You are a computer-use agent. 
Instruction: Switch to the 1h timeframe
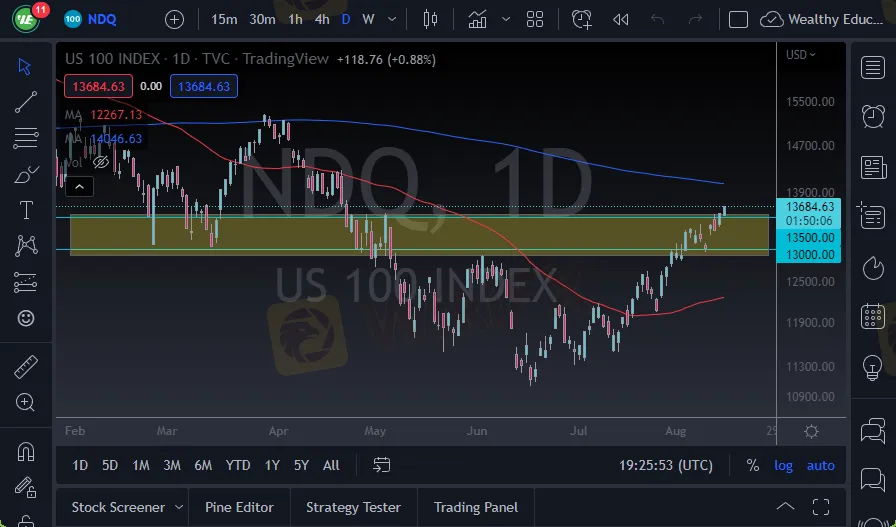tap(295, 19)
